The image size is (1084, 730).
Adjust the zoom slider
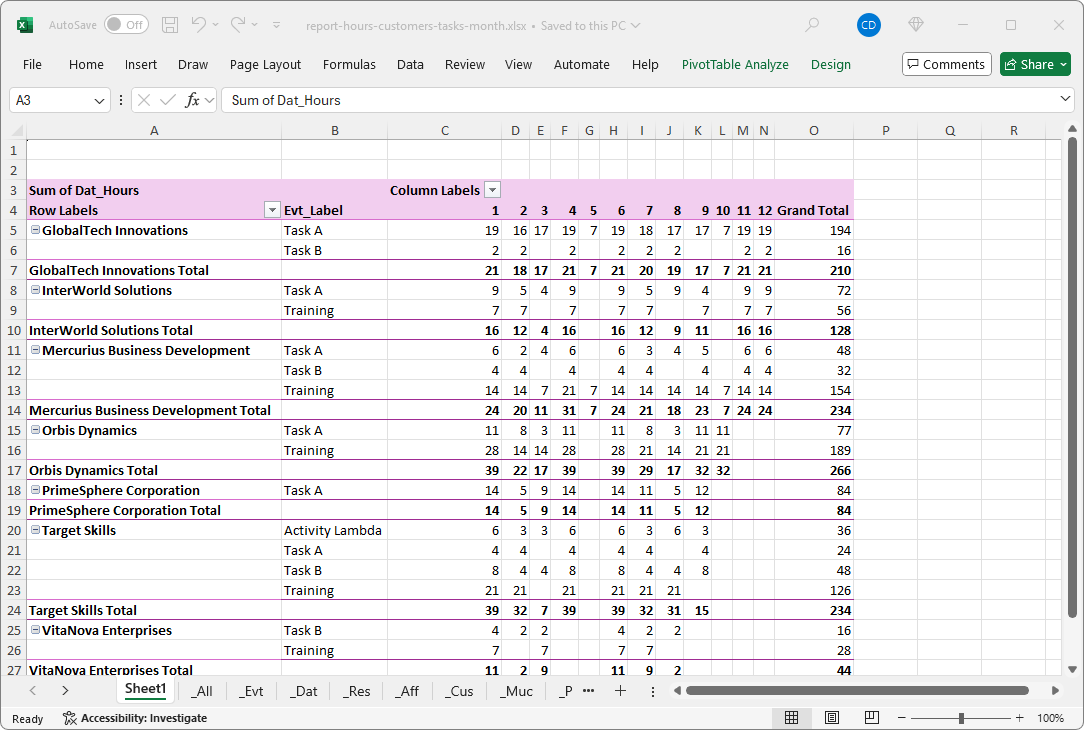click(962, 718)
